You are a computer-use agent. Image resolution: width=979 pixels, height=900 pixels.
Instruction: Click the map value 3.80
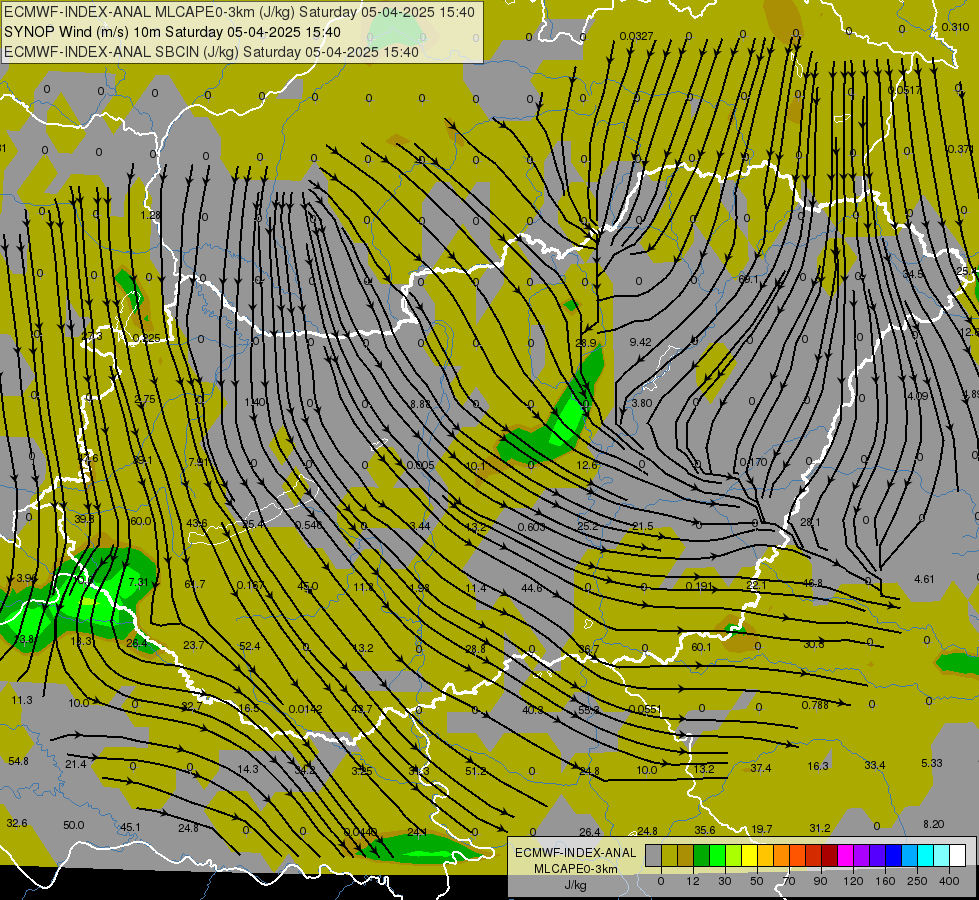642,403
